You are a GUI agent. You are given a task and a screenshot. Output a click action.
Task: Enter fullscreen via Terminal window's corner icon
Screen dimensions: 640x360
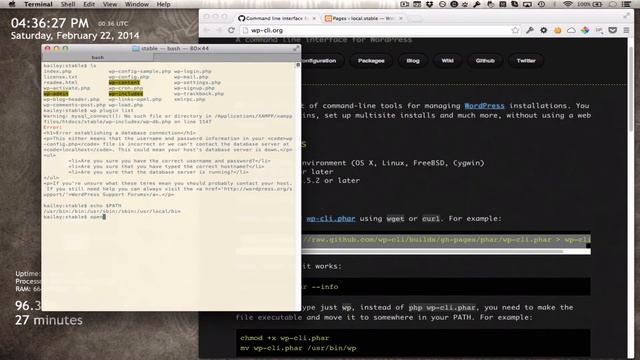point(296,49)
